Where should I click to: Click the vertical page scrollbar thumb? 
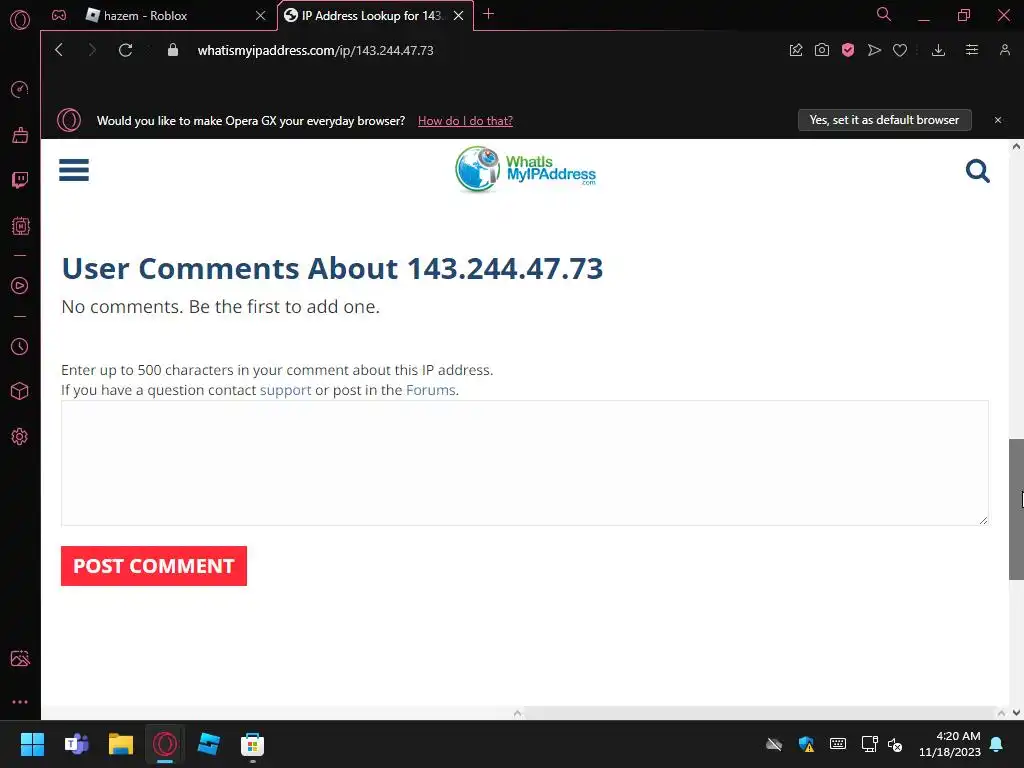tap(1016, 509)
